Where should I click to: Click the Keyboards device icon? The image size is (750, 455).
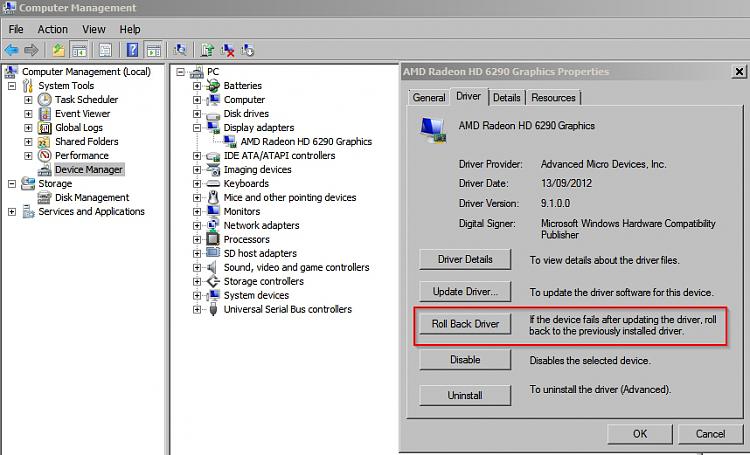pos(213,184)
